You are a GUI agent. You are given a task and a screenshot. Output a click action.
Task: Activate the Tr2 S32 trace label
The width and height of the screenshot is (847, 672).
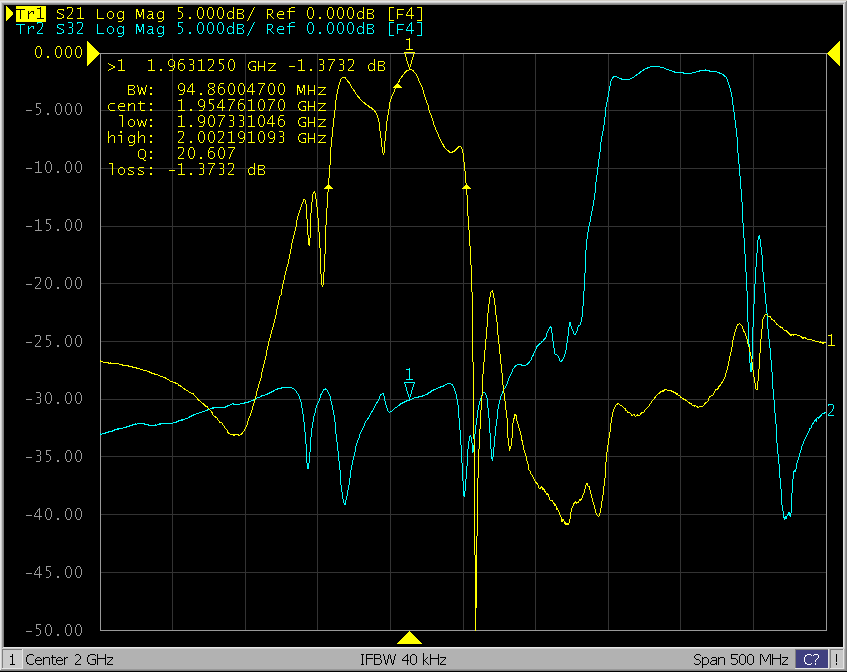(32, 28)
